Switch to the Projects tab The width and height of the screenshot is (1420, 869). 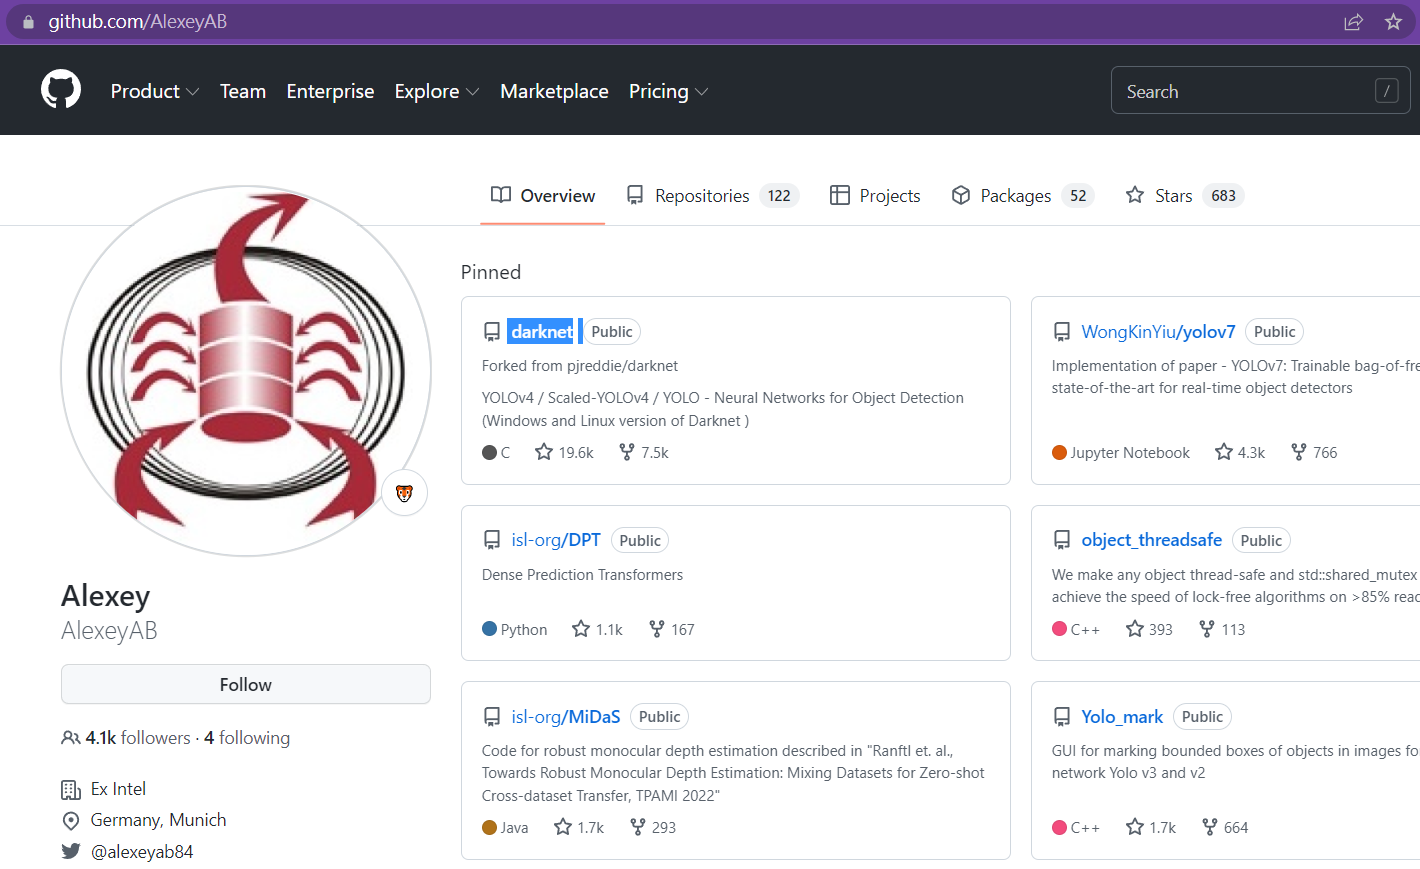click(x=875, y=196)
